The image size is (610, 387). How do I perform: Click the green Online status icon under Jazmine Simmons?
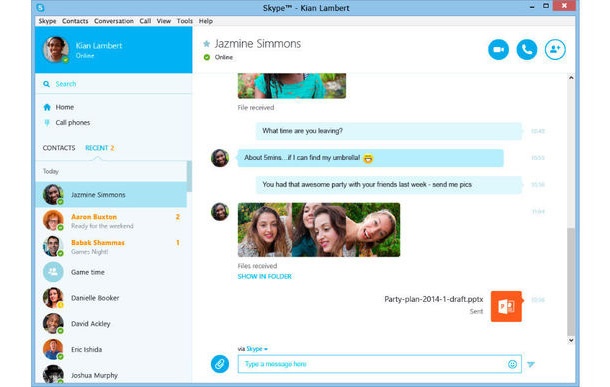(207, 57)
